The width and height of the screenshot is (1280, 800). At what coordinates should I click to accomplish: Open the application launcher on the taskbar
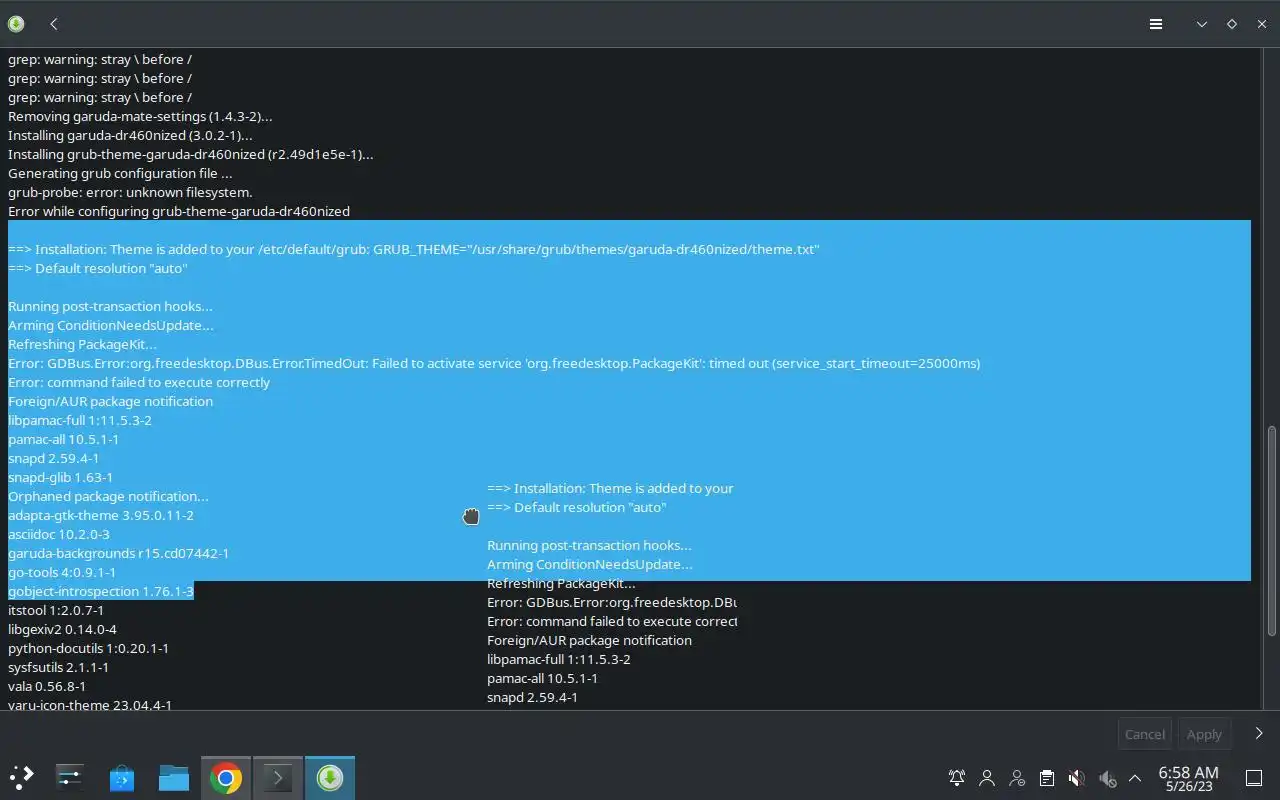click(21, 777)
